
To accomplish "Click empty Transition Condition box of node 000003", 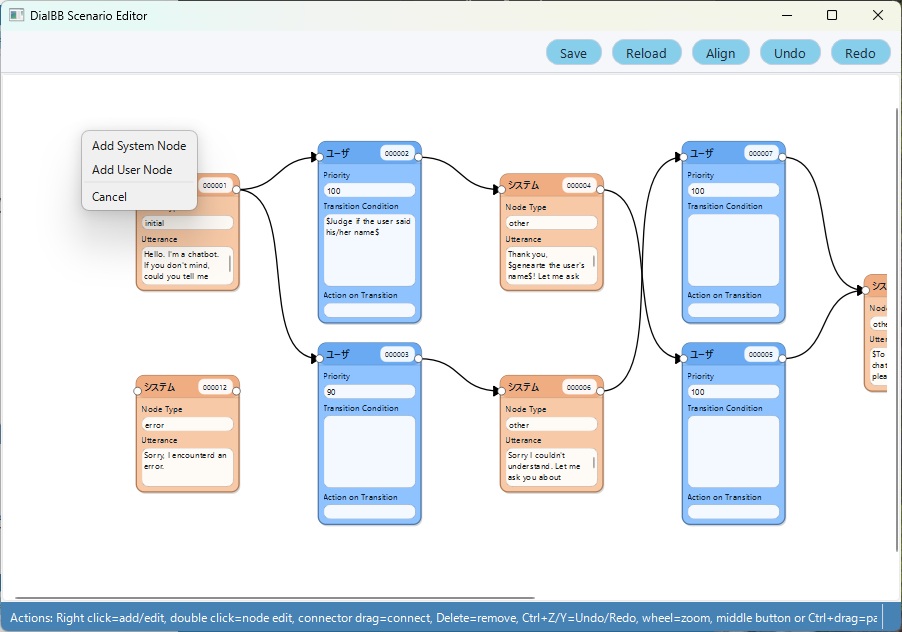I will [369, 451].
